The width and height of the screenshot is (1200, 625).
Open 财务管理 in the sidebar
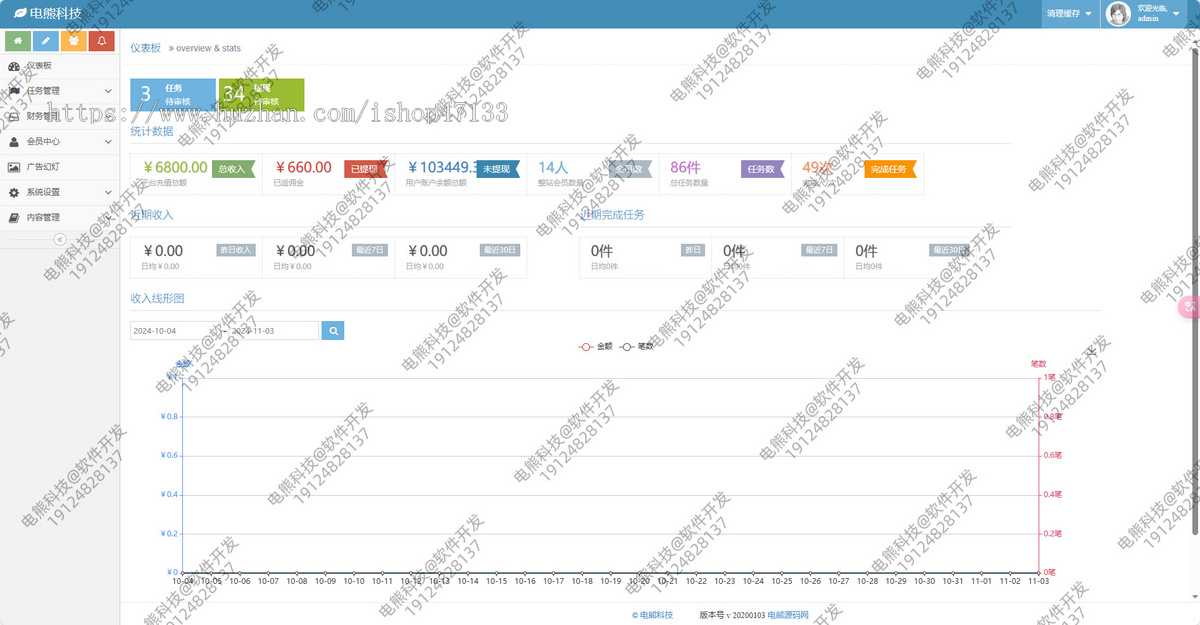(60, 116)
